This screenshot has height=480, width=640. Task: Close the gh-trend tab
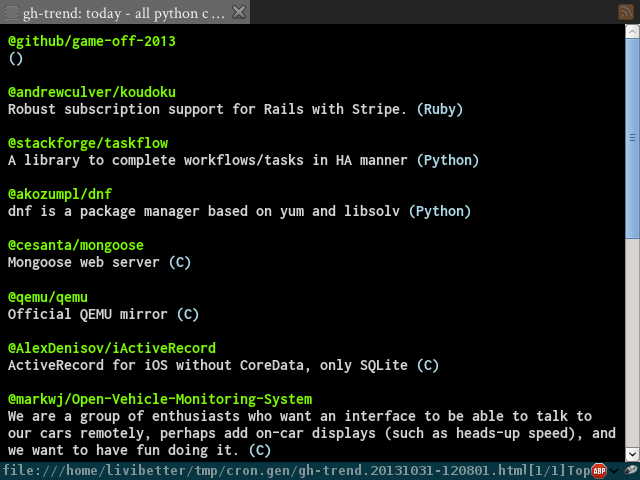(239, 12)
